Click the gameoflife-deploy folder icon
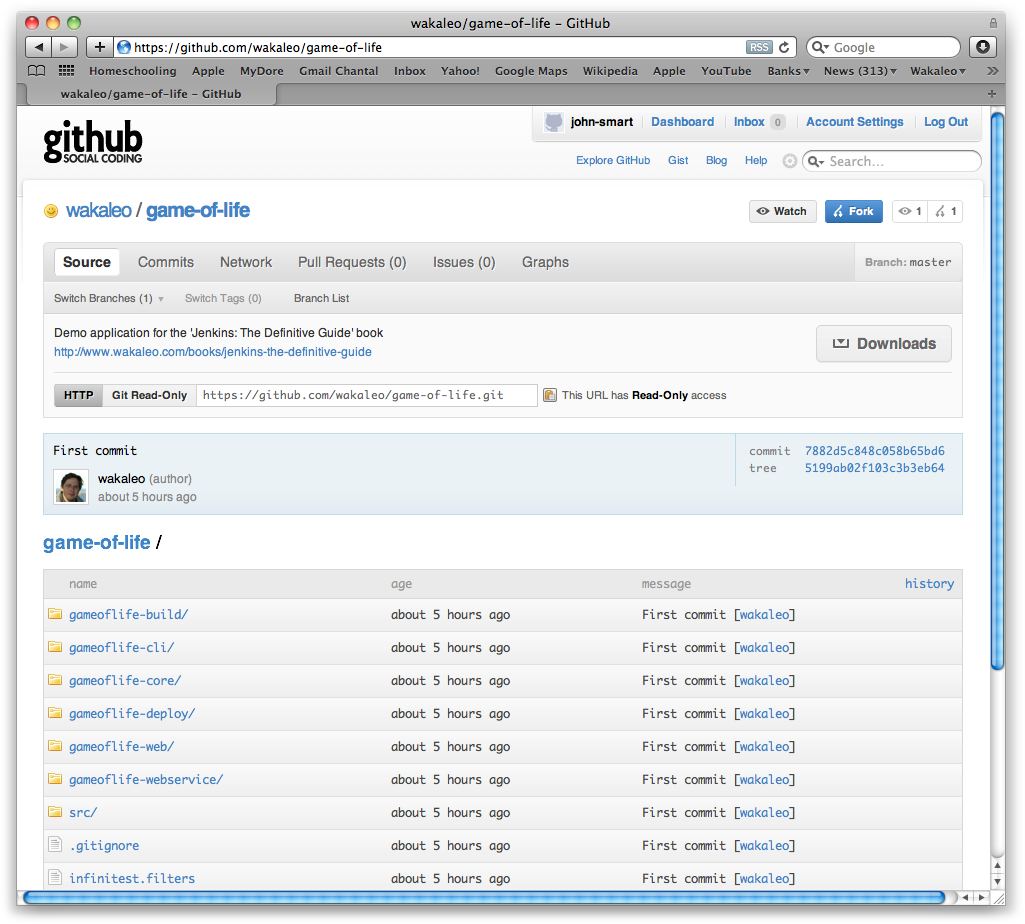This screenshot has height=924, width=1025. pos(55,713)
